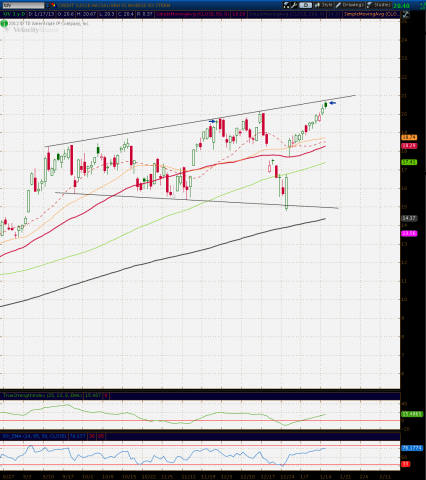Click the RSI_EMA study header
Image resolution: width=426 pixels, height=480 pixels.
[x=34, y=436]
